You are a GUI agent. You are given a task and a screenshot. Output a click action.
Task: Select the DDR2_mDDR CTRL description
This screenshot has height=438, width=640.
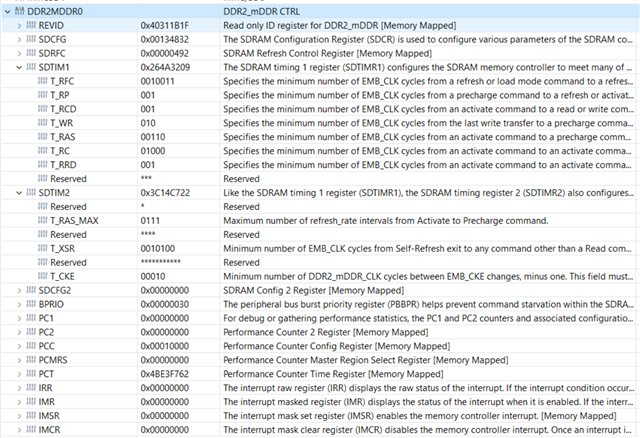tap(261, 12)
